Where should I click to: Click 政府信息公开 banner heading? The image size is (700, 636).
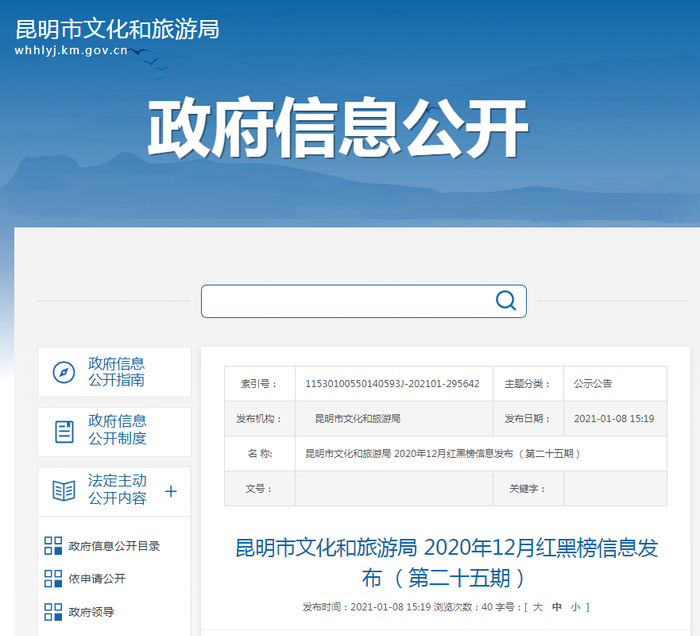click(338, 128)
